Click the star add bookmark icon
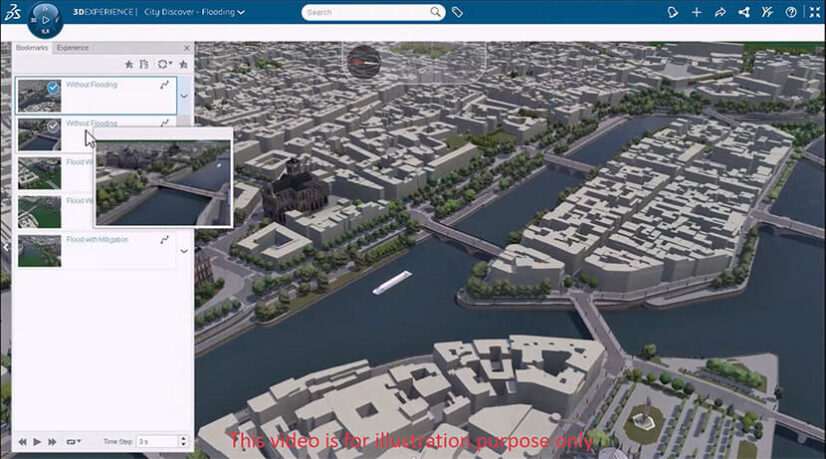 [128, 64]
